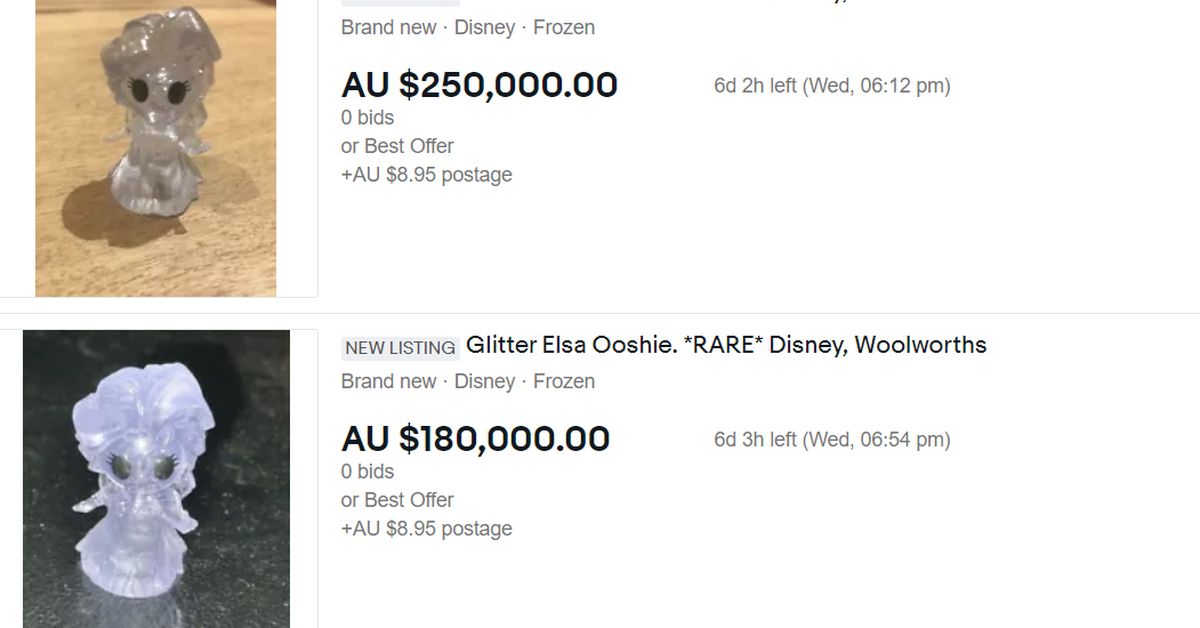Click 'Brand new' on the $180,000 listing

[x=388, y=382]
